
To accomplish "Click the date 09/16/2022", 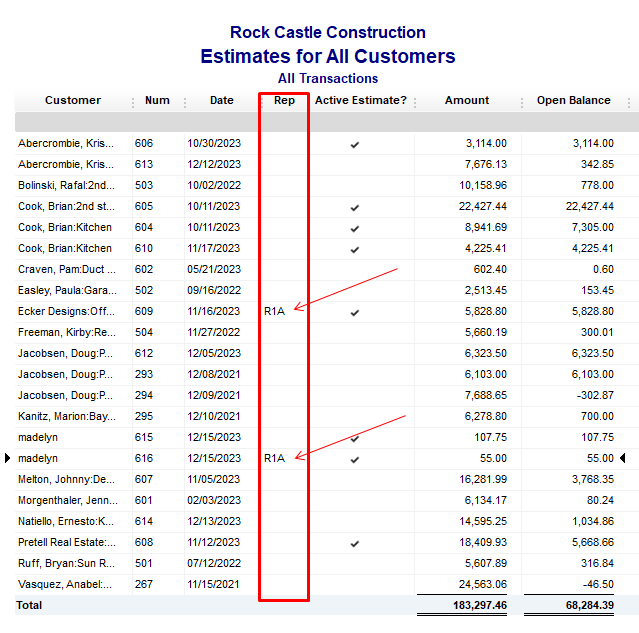I will pyautogui.click(x=214, y=290).
